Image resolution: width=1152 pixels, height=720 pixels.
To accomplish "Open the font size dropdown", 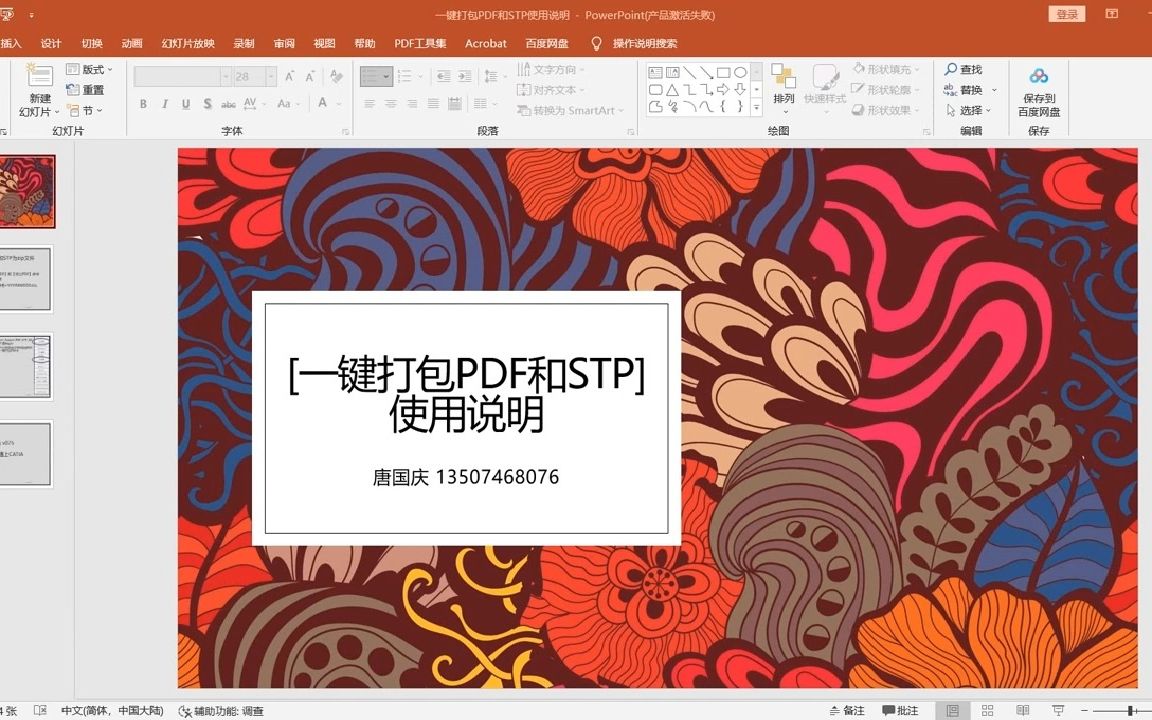I will [x=272, y=75].
